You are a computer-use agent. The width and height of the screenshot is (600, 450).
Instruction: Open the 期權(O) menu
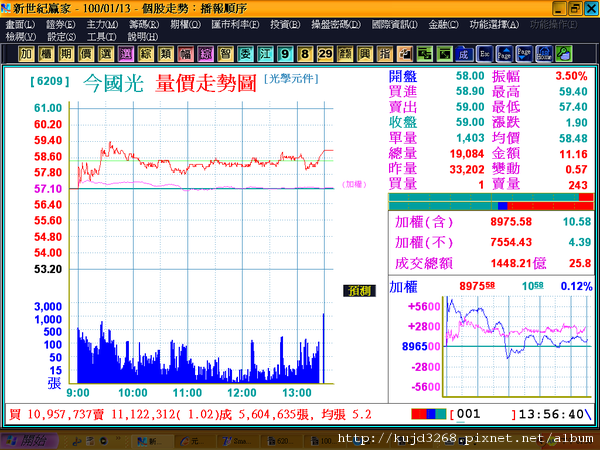pyautogui.click(x=185, y=24)
